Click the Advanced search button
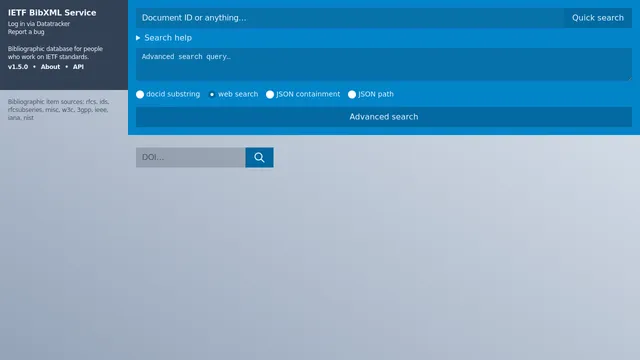Viewport: 640px width, 360px height. (x=384, y=117)
